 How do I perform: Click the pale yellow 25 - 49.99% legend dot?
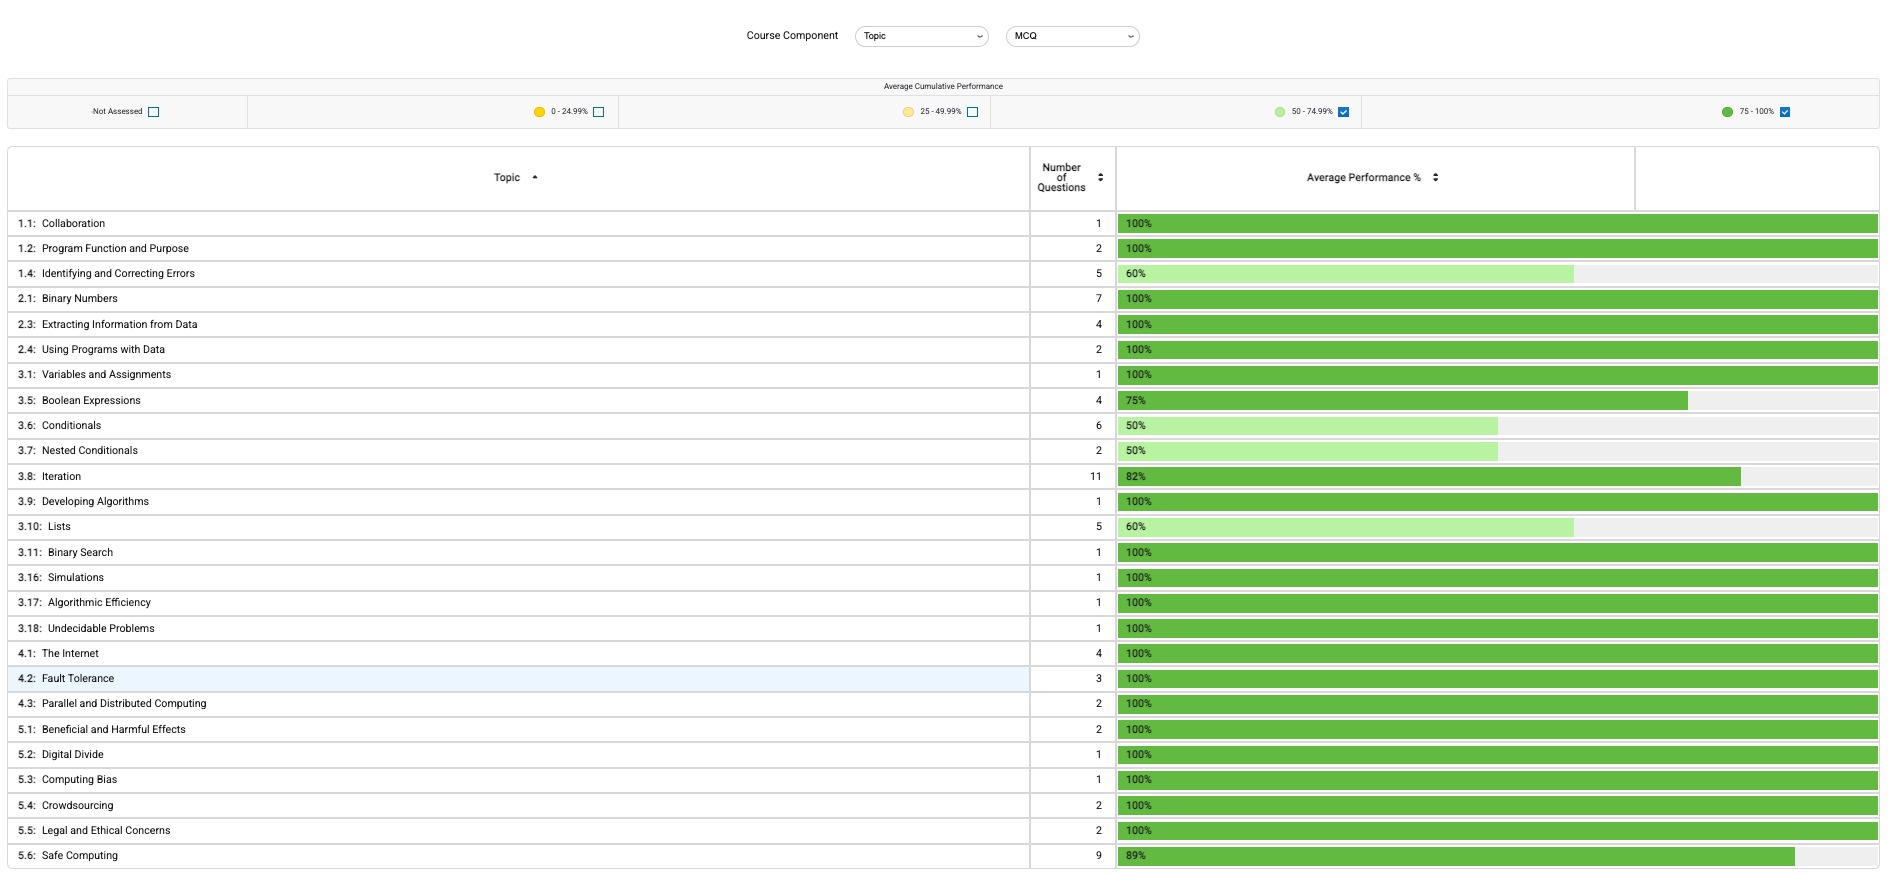click(908, 112)
